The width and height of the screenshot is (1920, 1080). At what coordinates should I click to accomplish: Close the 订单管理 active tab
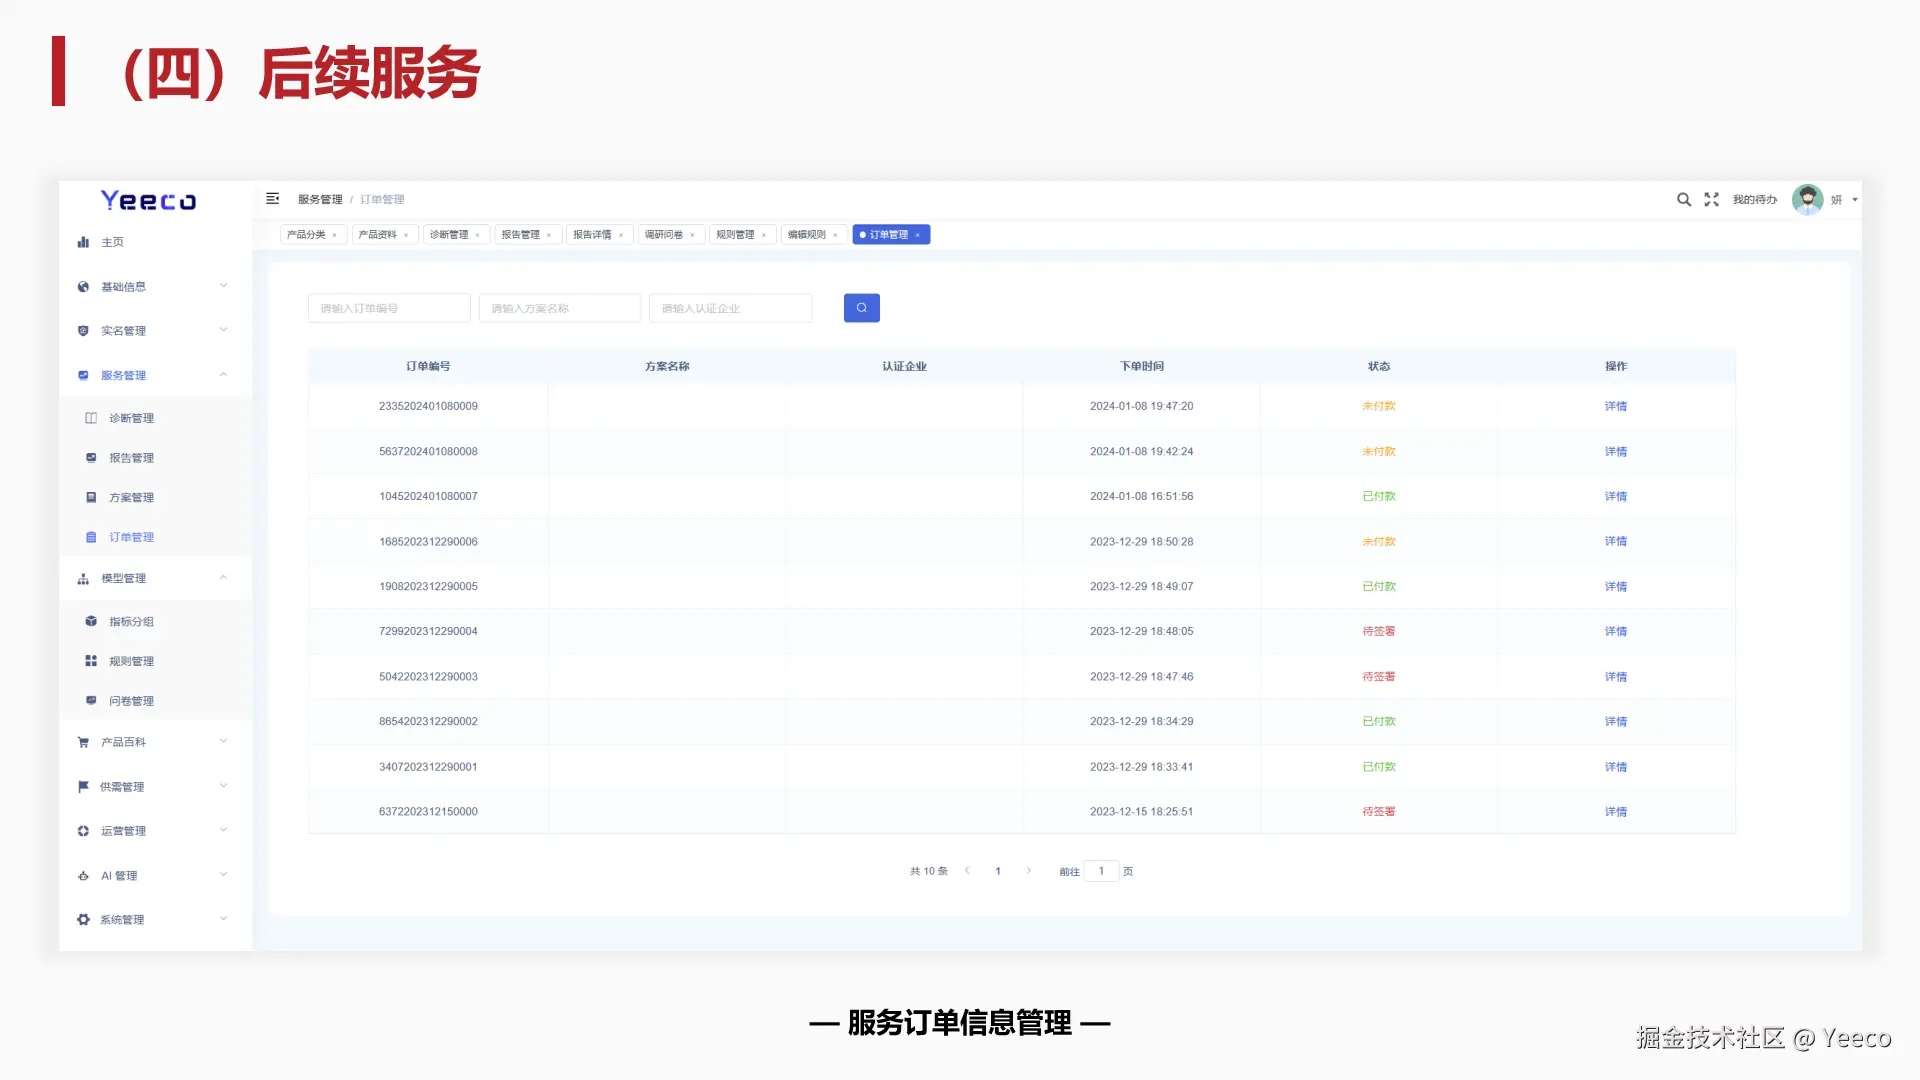pos(917,235)
